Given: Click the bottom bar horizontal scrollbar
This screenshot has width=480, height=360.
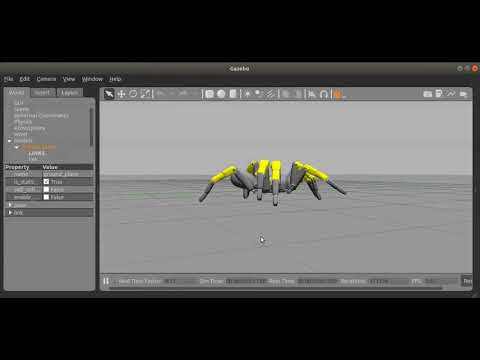Looking at the screenshot, I should click(x=275, y=288).
